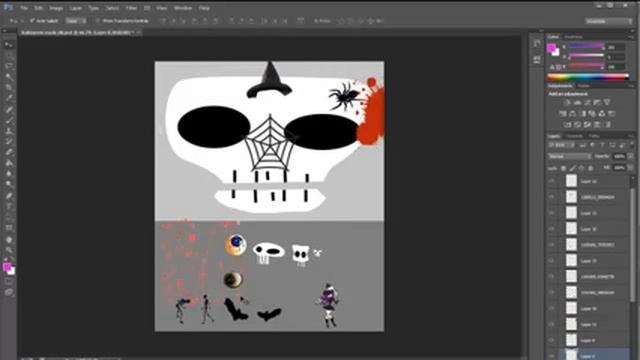This screenshot has width=640, height=360.
Task: Click the layer Opacity value field
Action: [620, 156]
